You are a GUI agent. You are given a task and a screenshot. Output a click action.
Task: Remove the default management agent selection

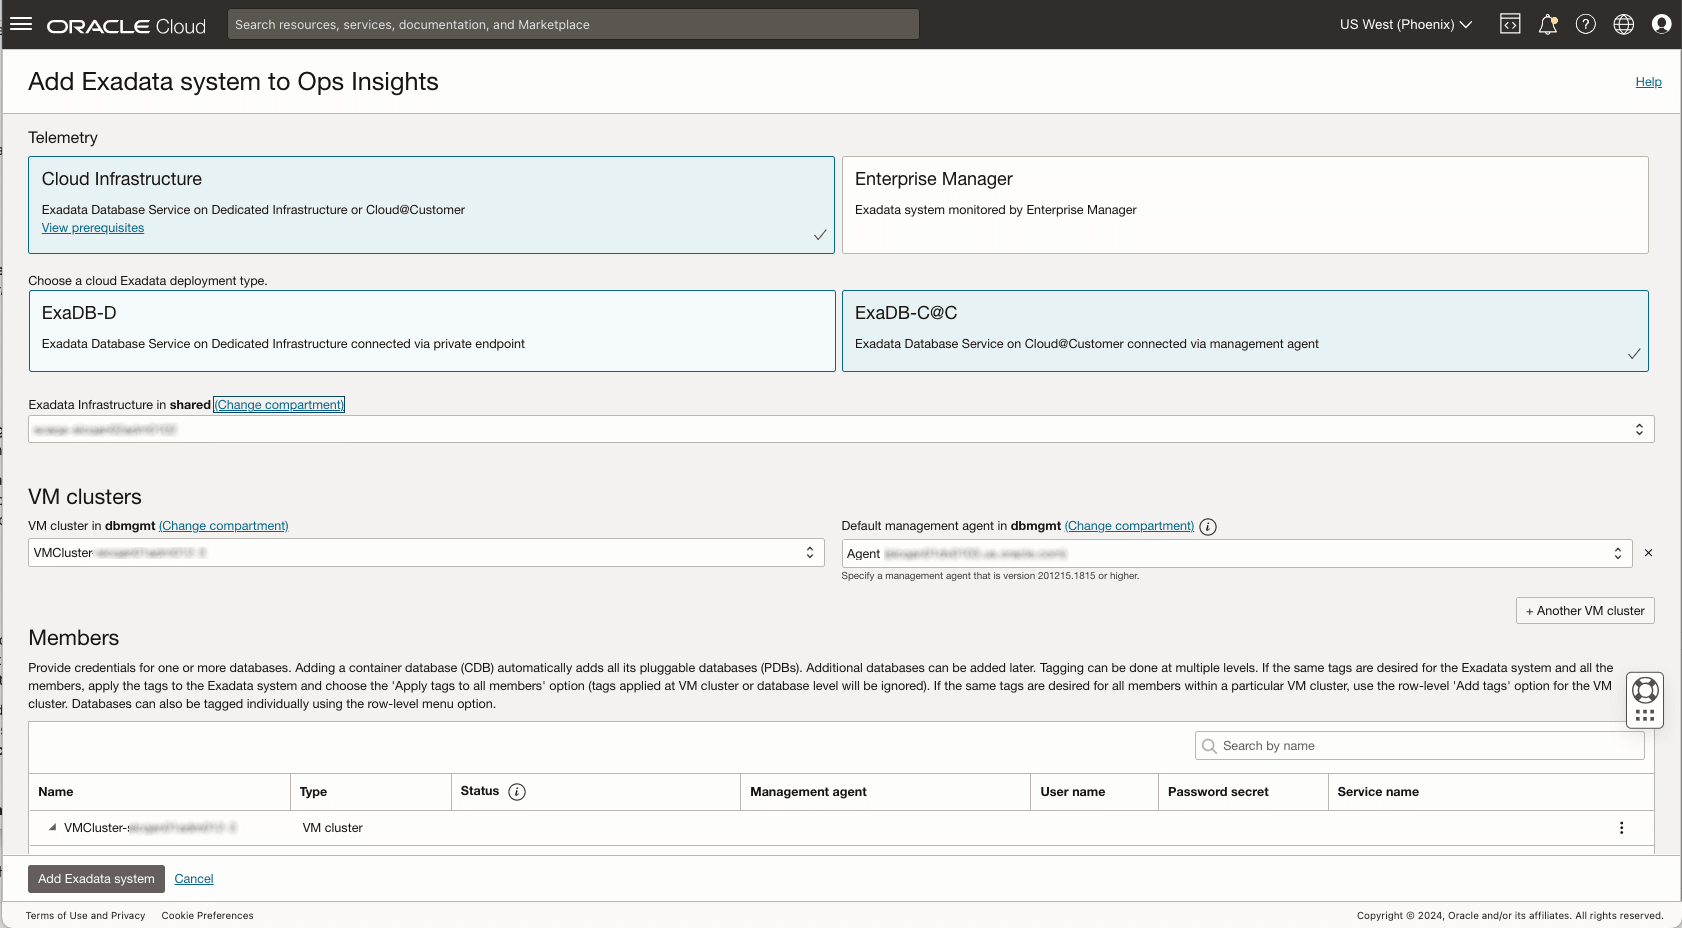[x=1648, y=553]
